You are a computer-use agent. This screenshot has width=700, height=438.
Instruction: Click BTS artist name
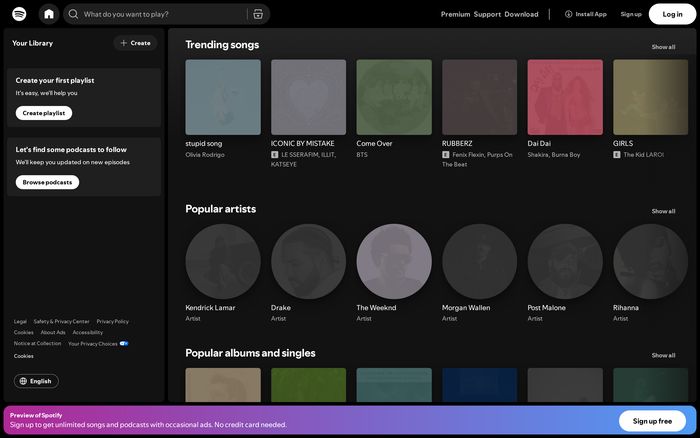coord(362,154)
